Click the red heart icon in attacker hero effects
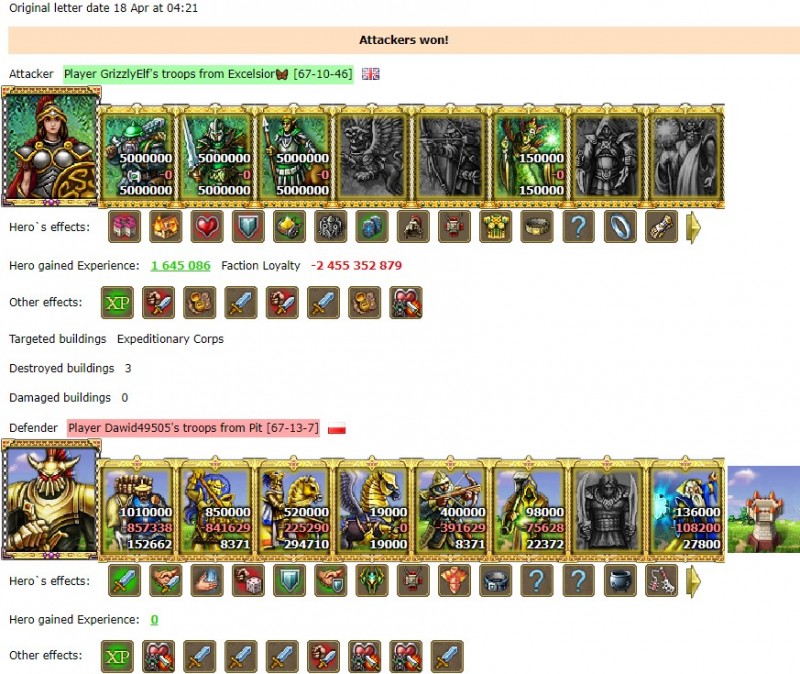This screenshot has height=674, width=800. (207, 227)
